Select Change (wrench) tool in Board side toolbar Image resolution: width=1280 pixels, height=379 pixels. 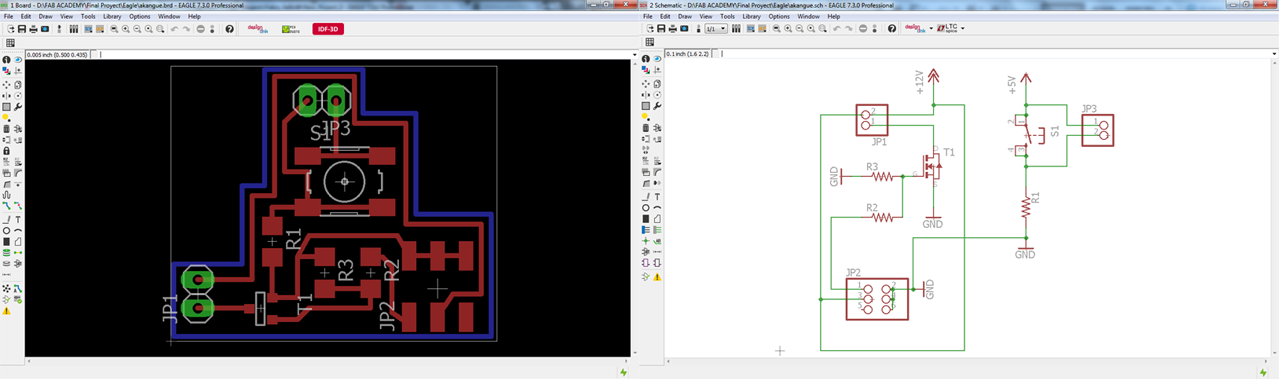click(x=18, y=107)
